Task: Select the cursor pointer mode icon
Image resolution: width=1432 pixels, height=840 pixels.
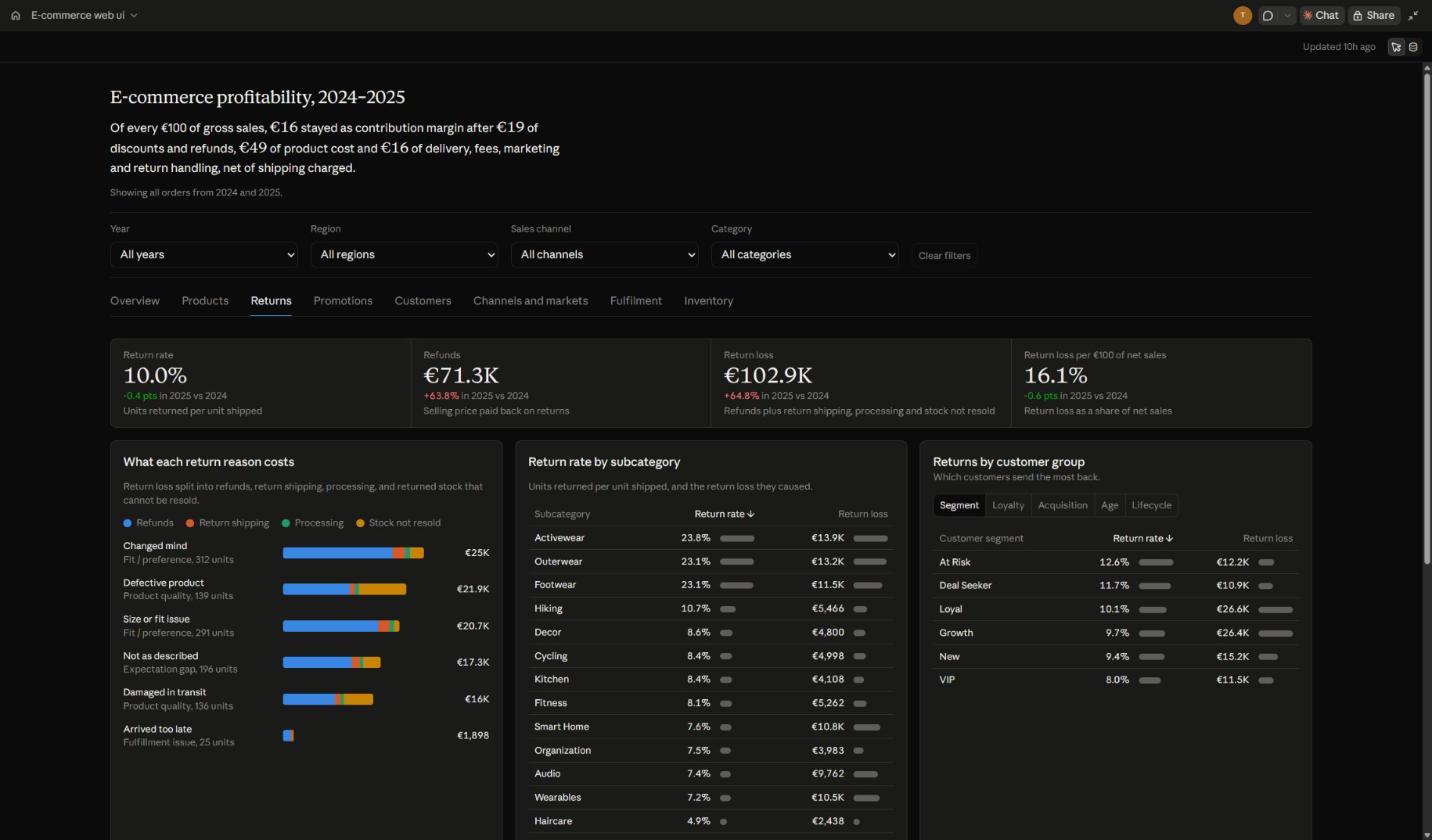Action: point(1396,47)
